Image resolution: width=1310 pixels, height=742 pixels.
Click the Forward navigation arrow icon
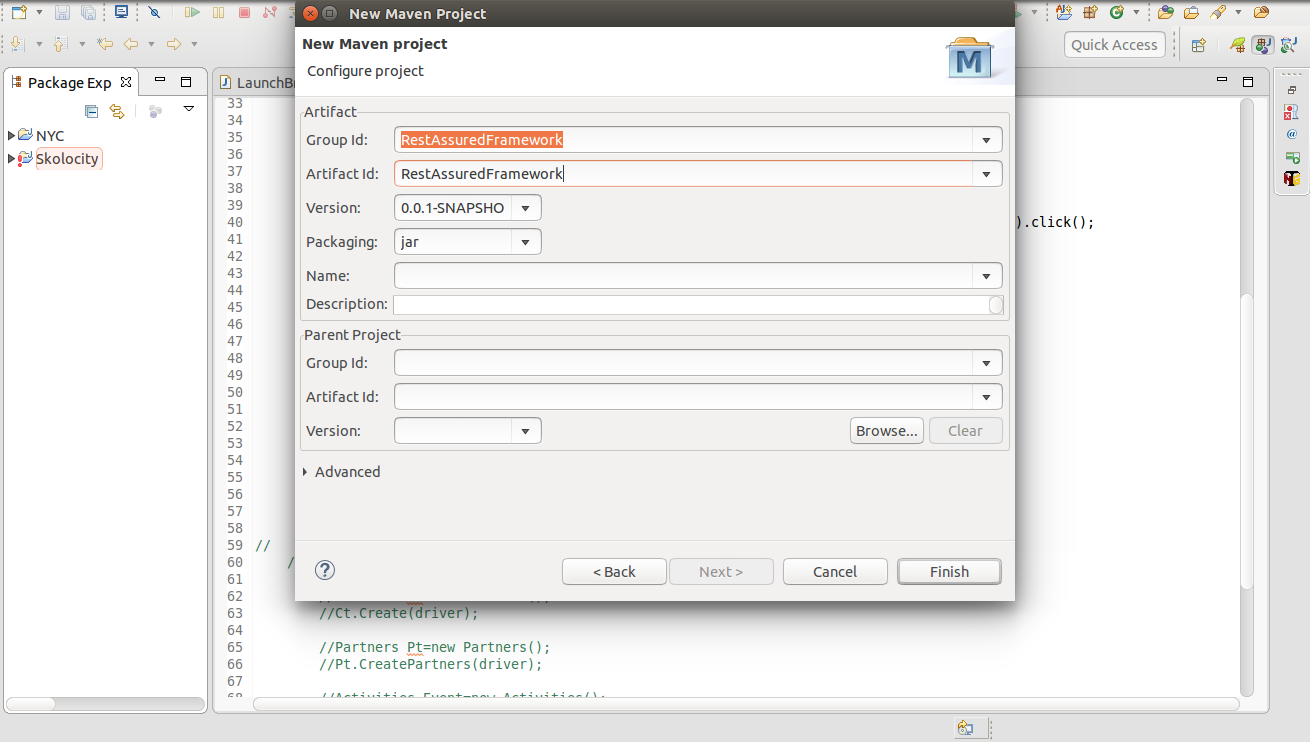pos(173,44)
